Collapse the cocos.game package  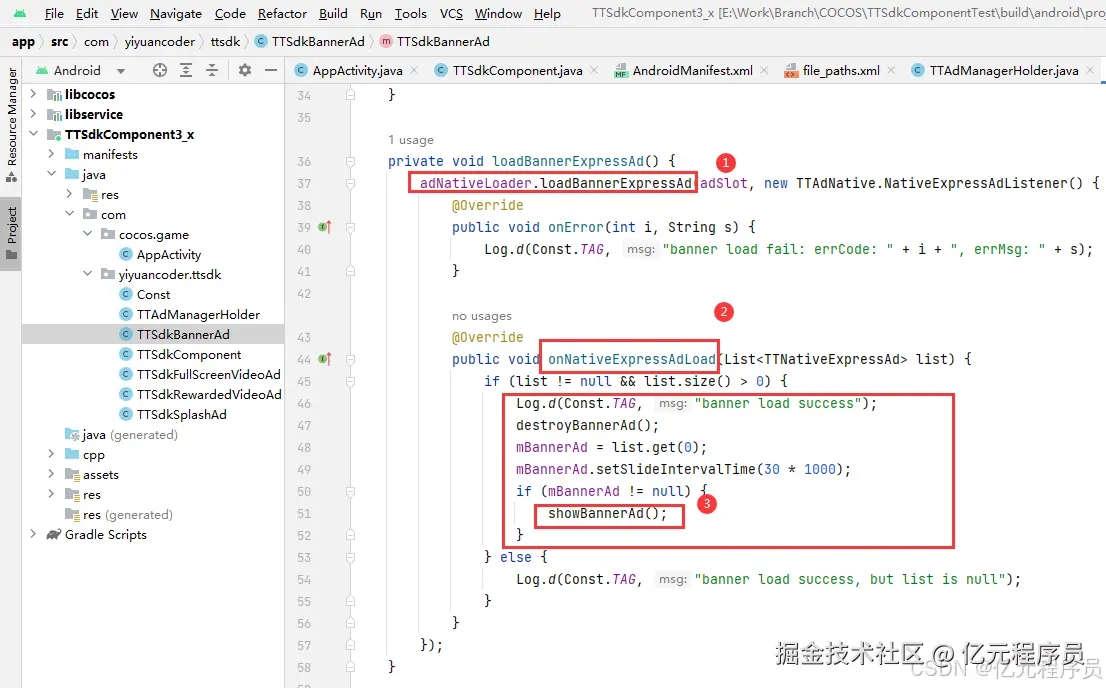point(87,234)
